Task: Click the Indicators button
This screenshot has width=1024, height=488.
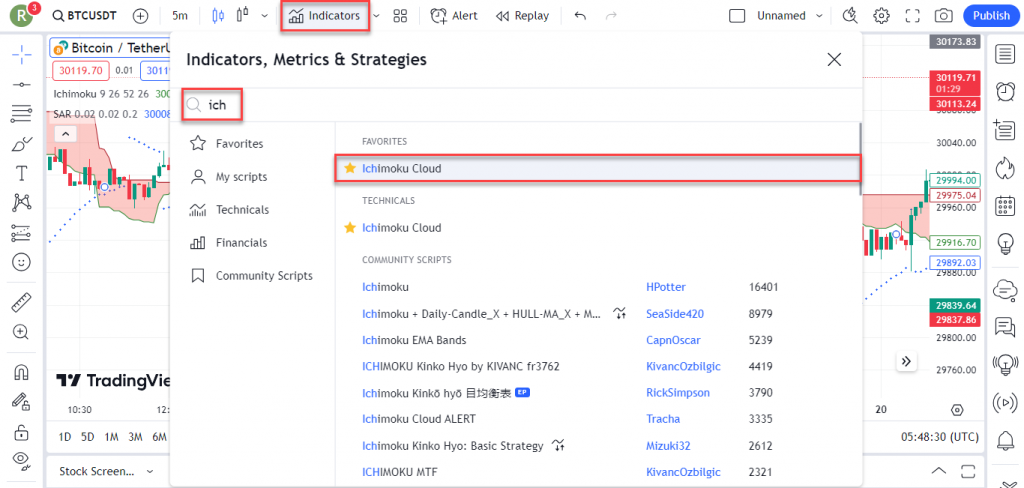Action: point(325,16)
